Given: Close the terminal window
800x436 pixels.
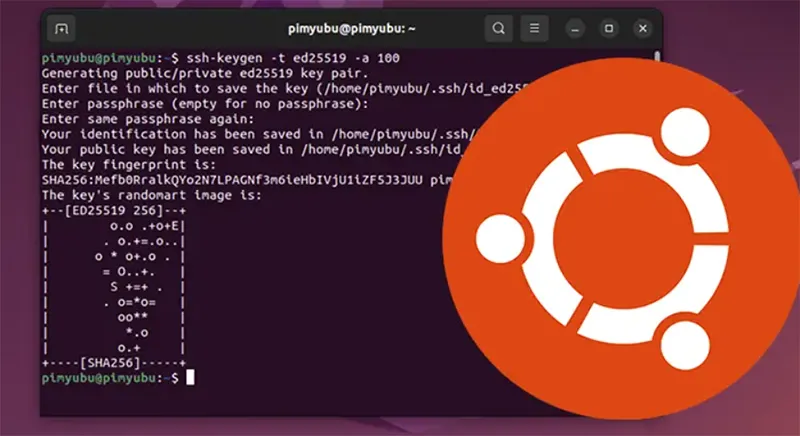Looking at the screenshot, I should 643,29.
